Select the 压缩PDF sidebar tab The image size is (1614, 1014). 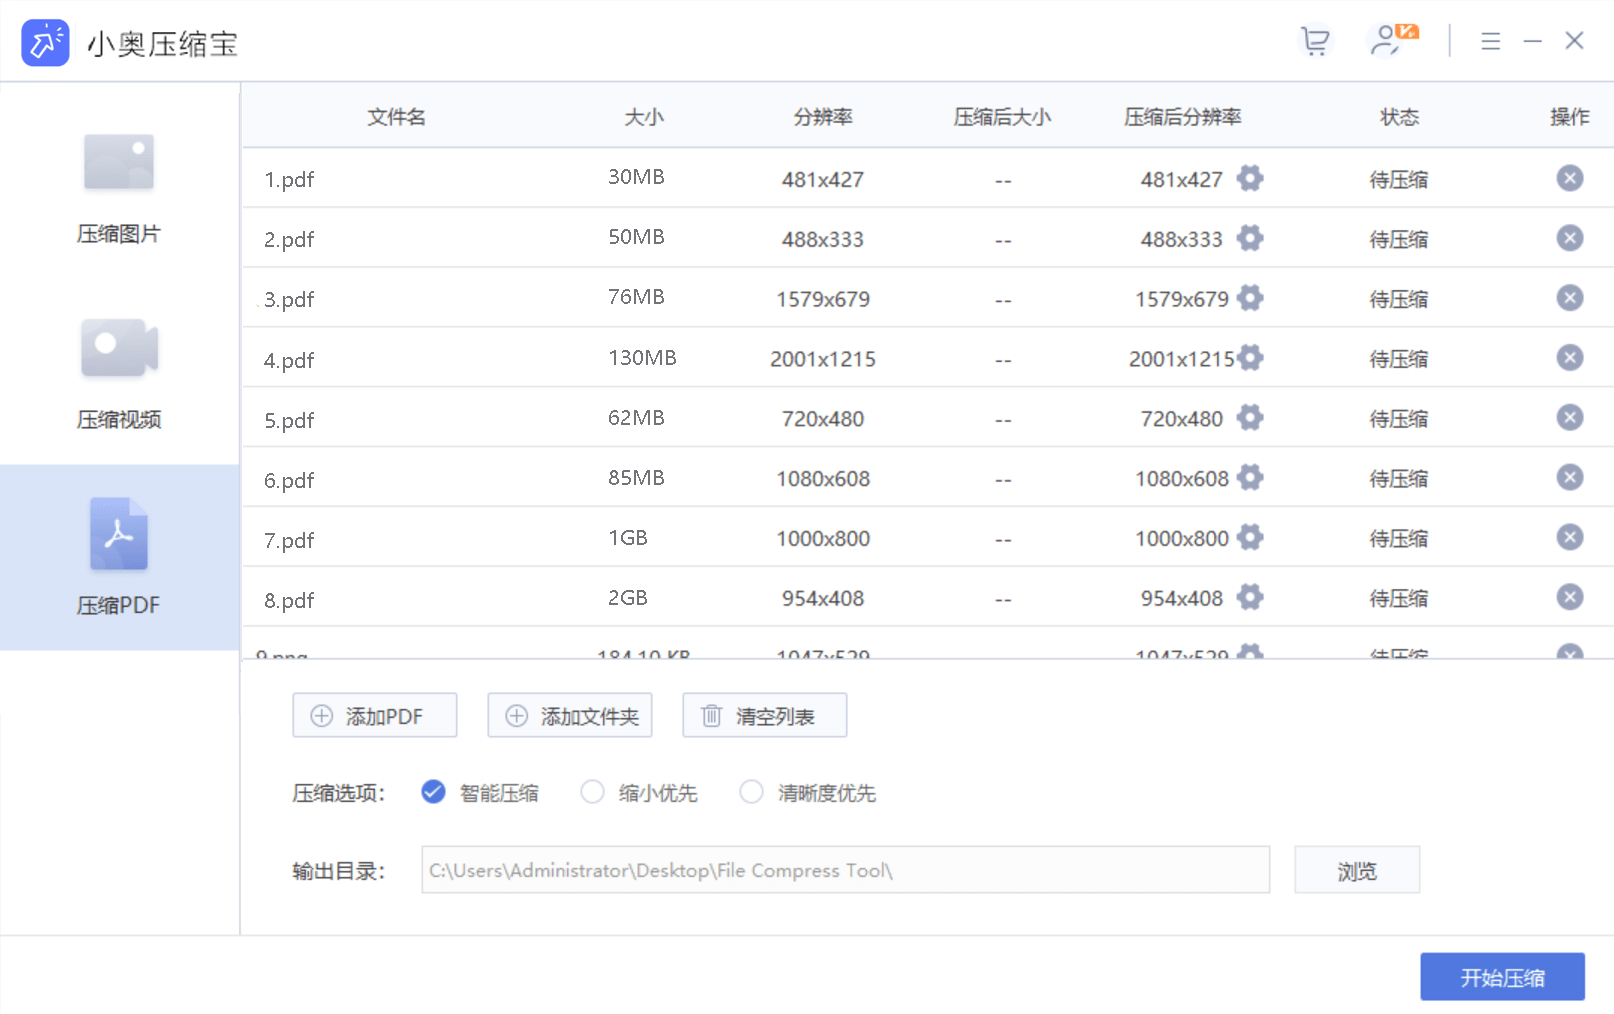119,557
